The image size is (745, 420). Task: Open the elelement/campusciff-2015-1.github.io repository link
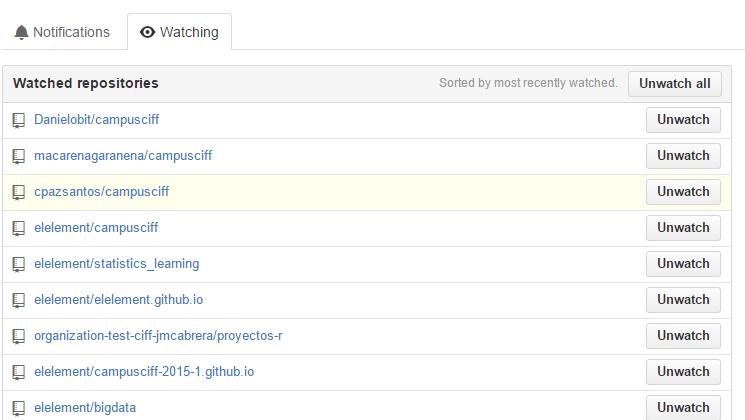tap(144, 372)
